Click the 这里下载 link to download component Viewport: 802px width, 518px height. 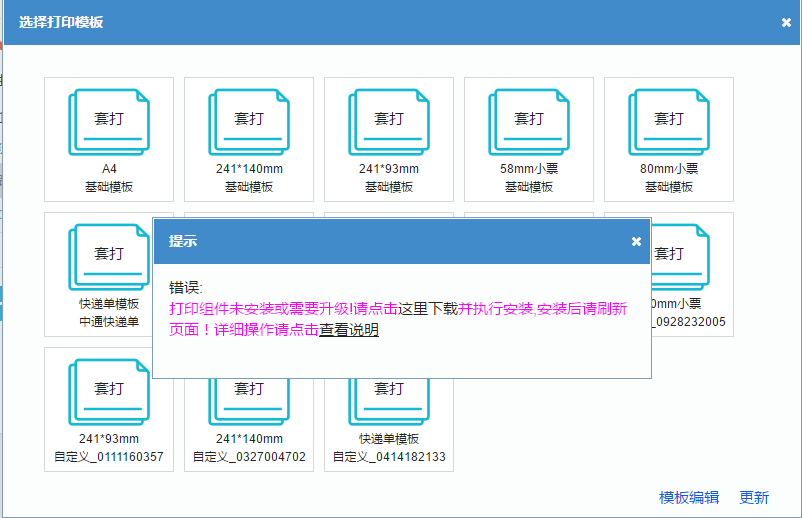[428, 309]
